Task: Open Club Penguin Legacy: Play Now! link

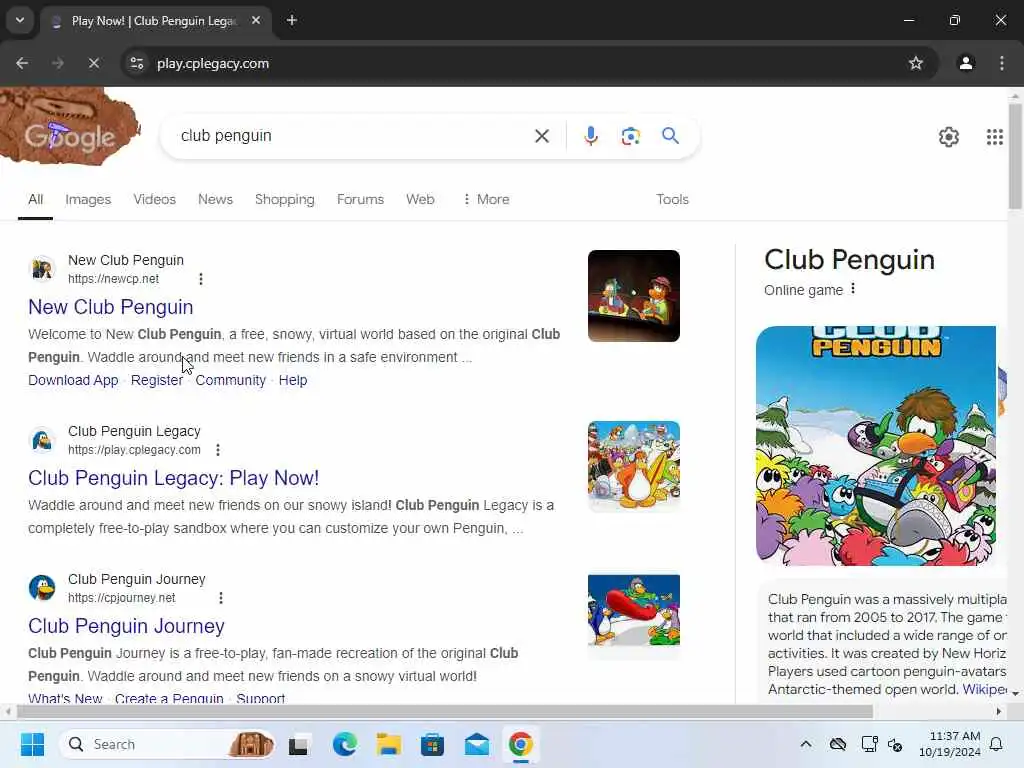Action: 174,478
